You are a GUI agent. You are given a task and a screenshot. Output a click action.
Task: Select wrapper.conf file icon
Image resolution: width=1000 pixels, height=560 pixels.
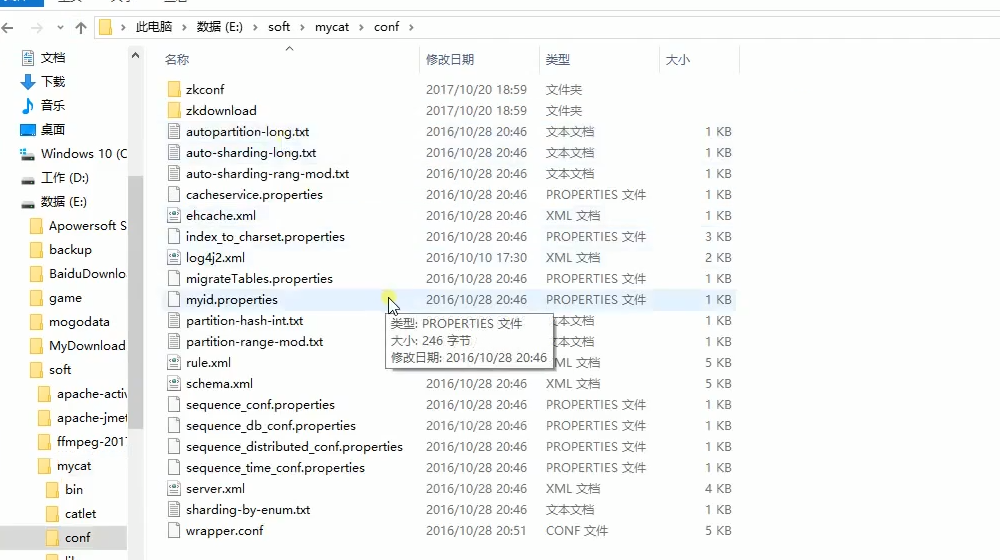click(x=174, y=531)
